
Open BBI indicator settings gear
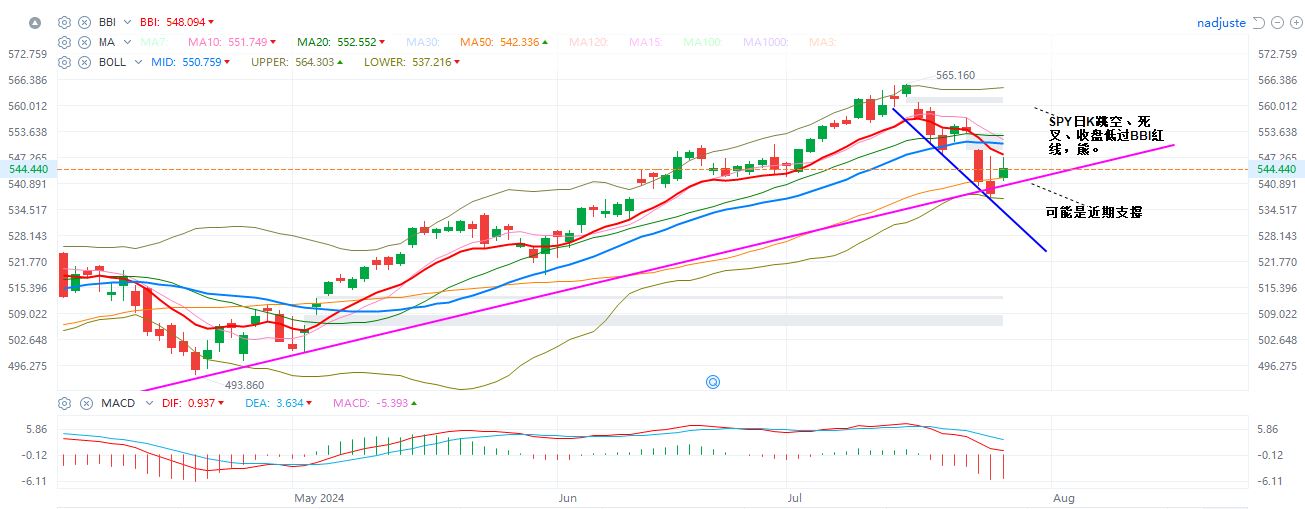pos(65,22)
